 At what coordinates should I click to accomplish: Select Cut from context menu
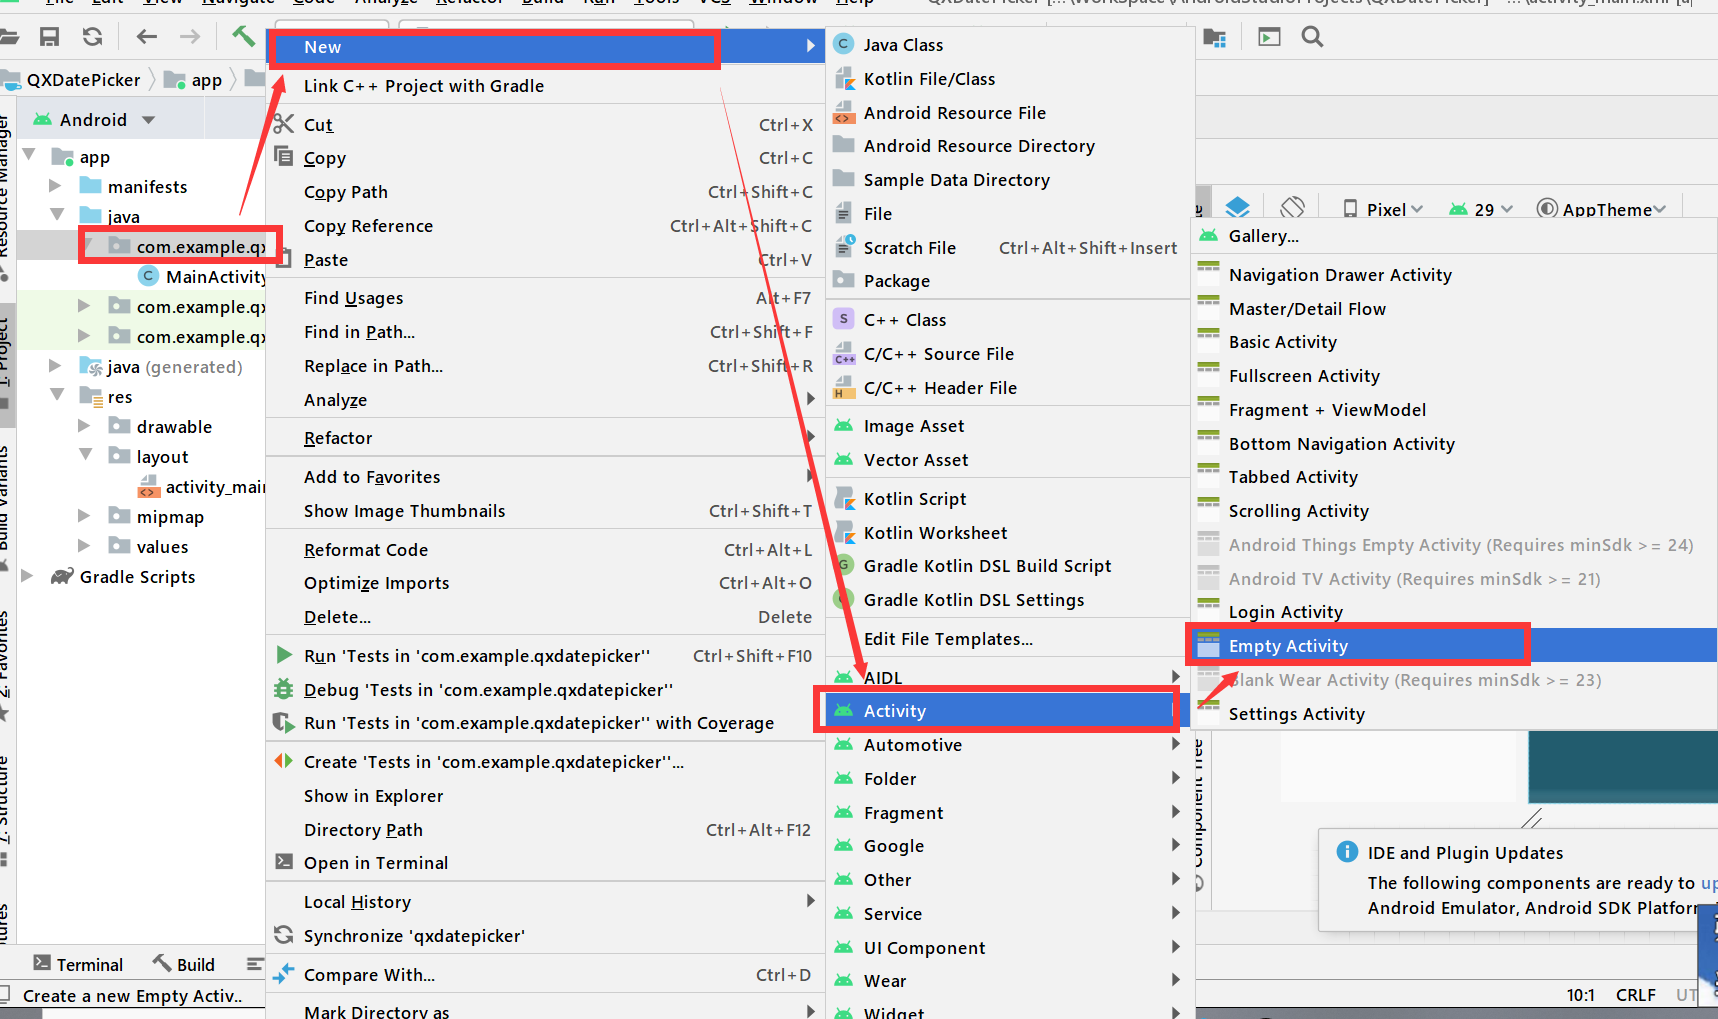click(545, 125)
